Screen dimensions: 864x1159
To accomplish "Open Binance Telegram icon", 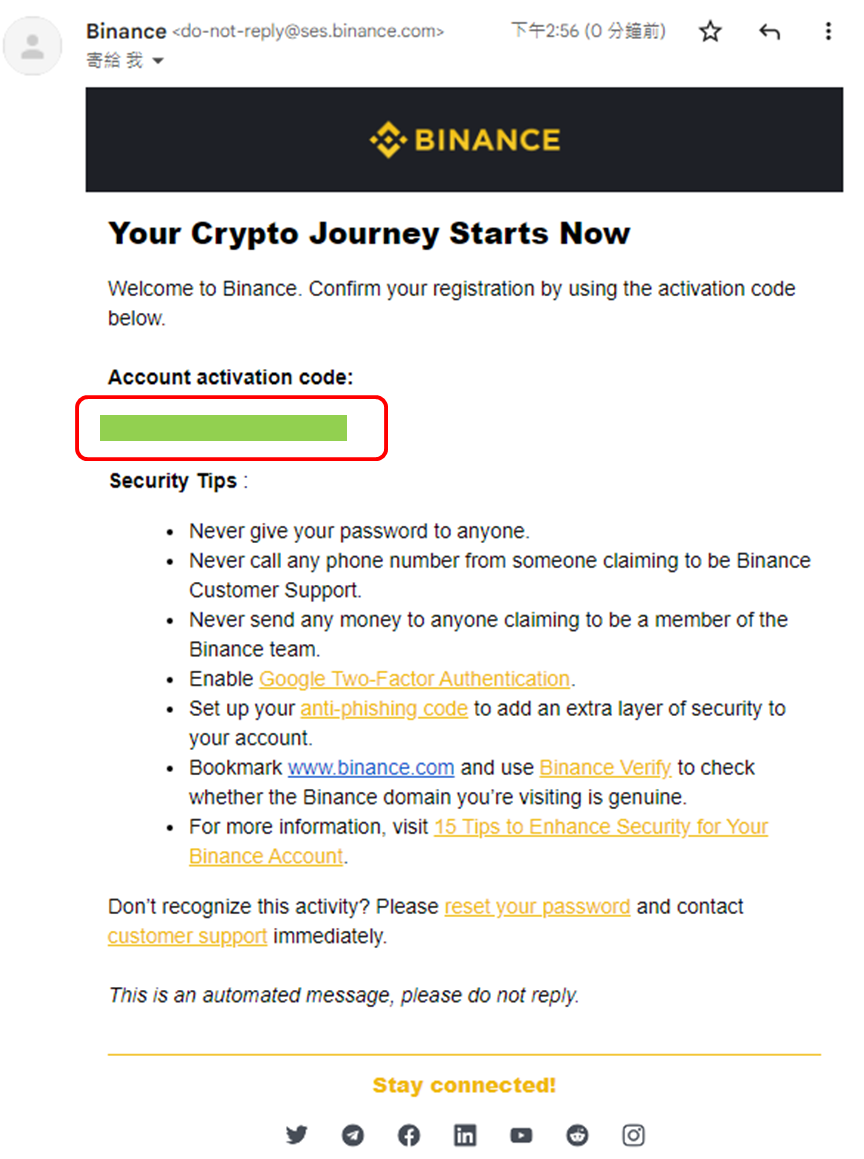I will pos(353,1135).
